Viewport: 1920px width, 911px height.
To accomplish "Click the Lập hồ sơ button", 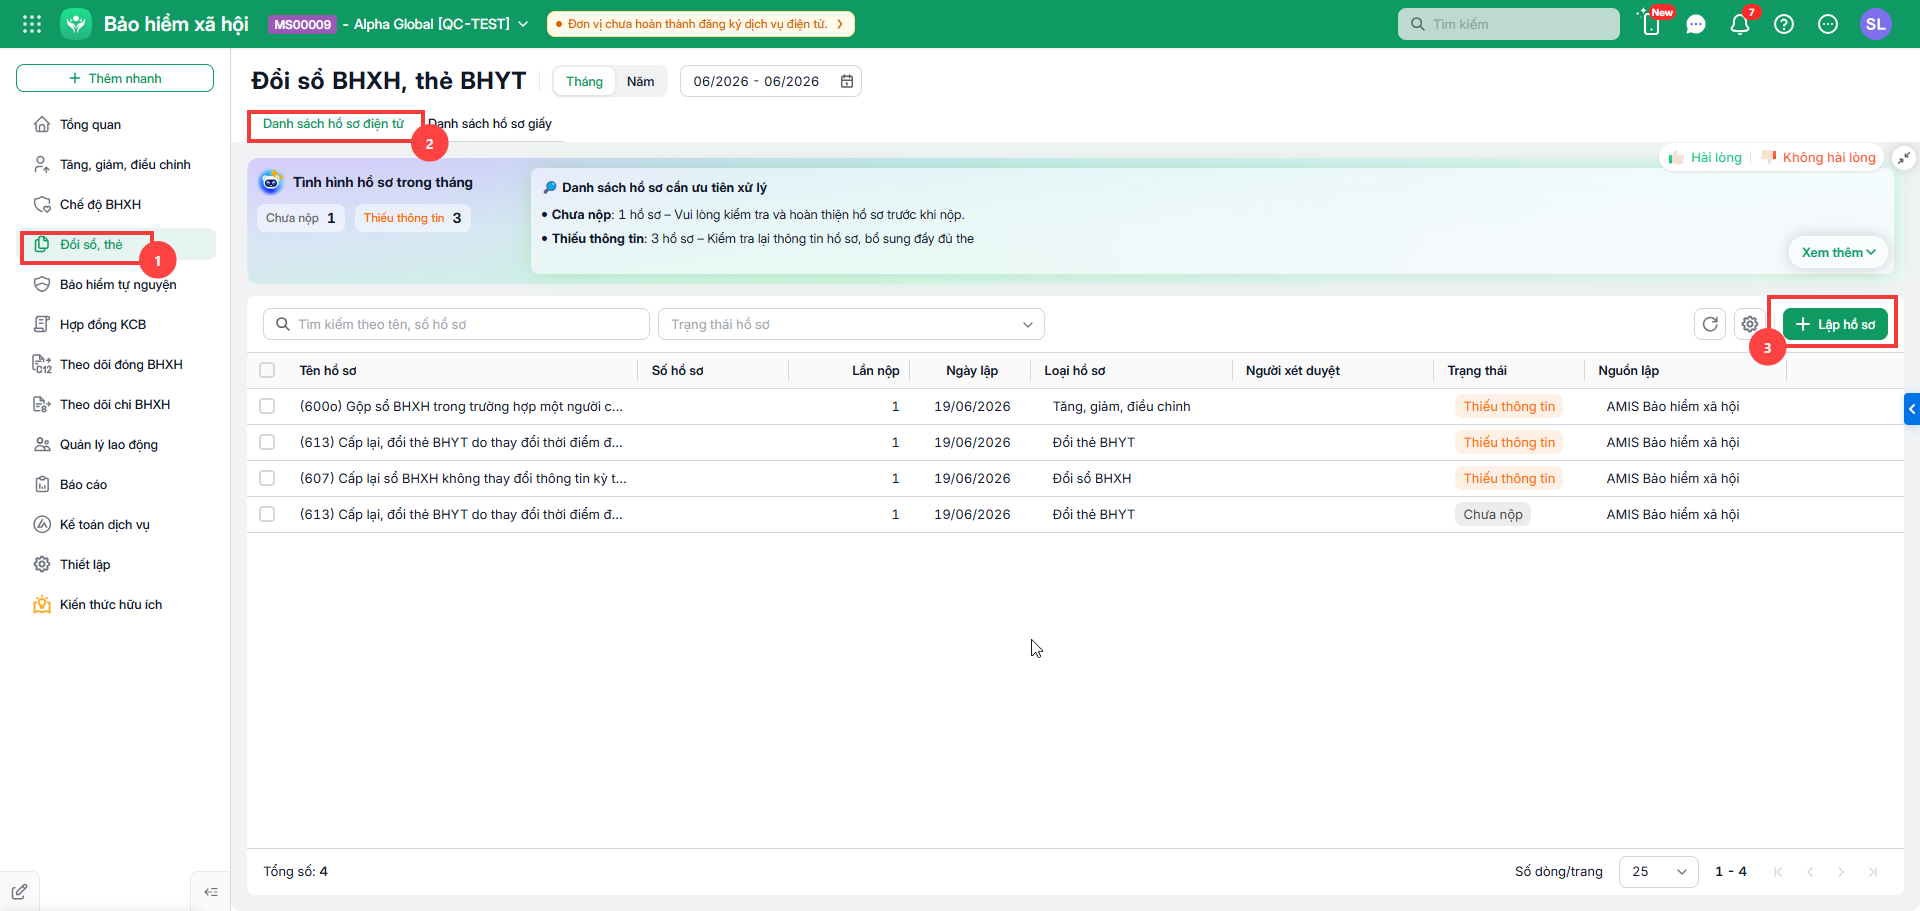I will coord(1836,324).
